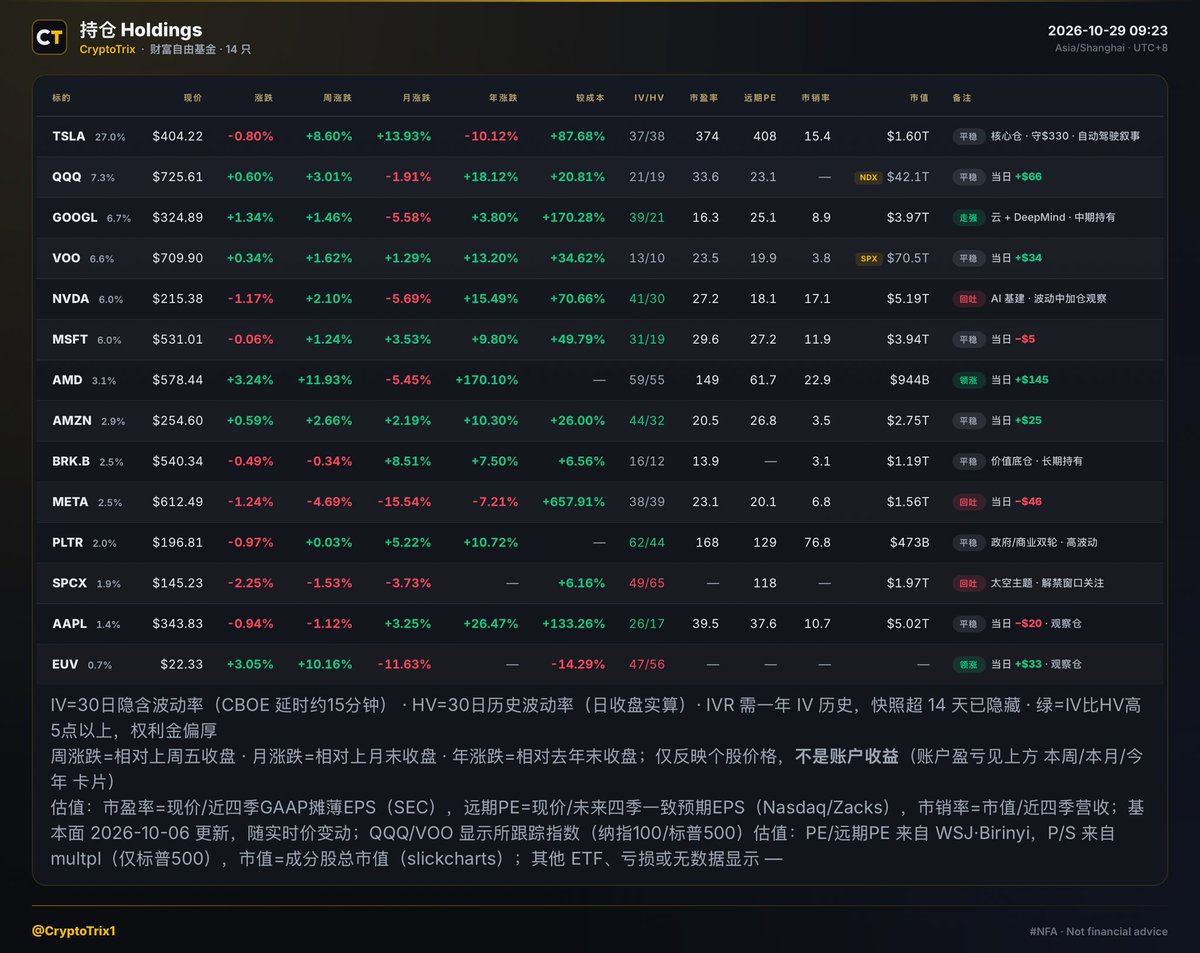Click the 标的 column header
1200x953 pixels.
pyautogui.click(x=61, y=98)
